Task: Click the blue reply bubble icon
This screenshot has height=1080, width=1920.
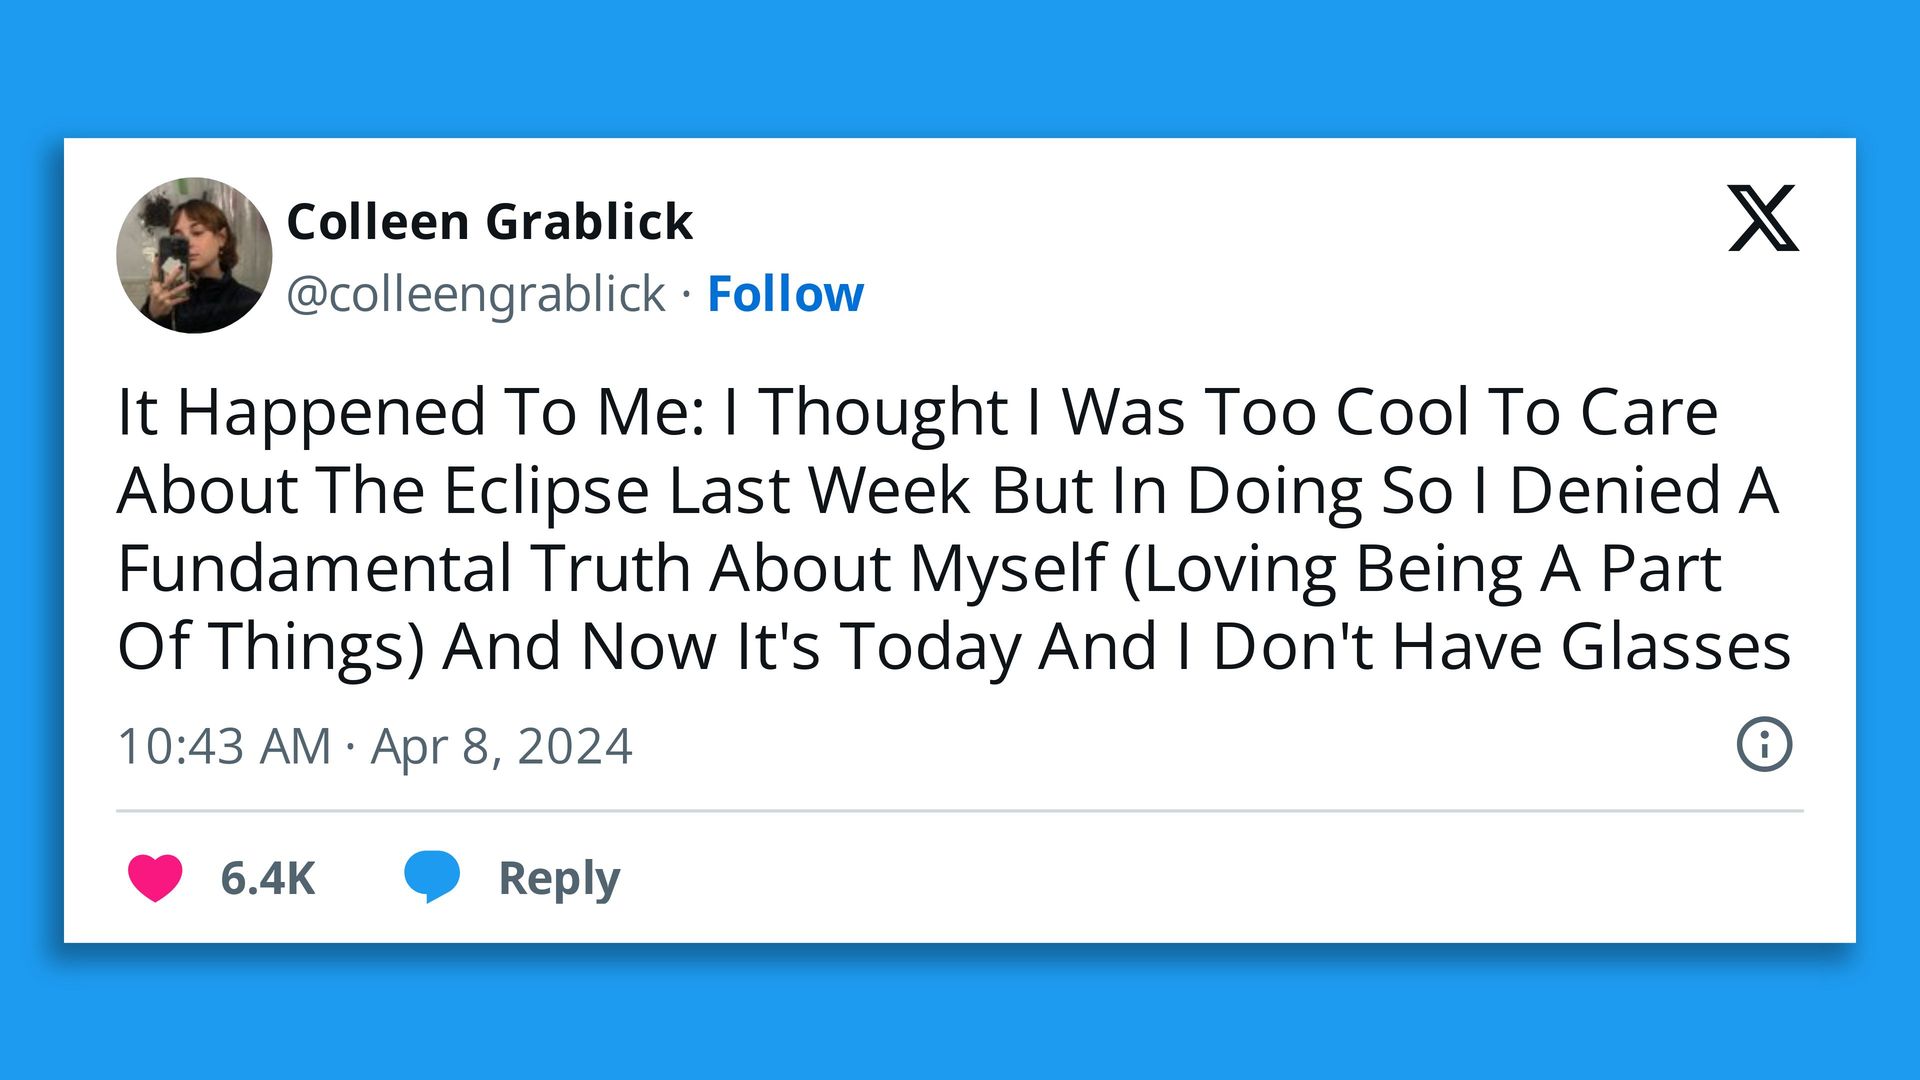Action: (432, 876)
